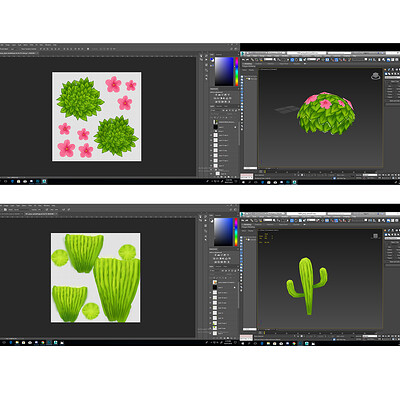
Task: Pick a shade in flower-texture Photoshop color field
Action: click(224, 71)
